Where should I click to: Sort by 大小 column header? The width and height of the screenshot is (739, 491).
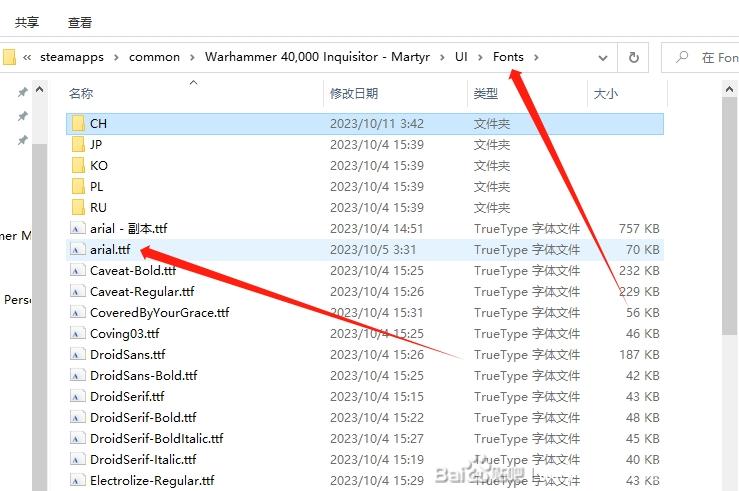pos(606,93)
